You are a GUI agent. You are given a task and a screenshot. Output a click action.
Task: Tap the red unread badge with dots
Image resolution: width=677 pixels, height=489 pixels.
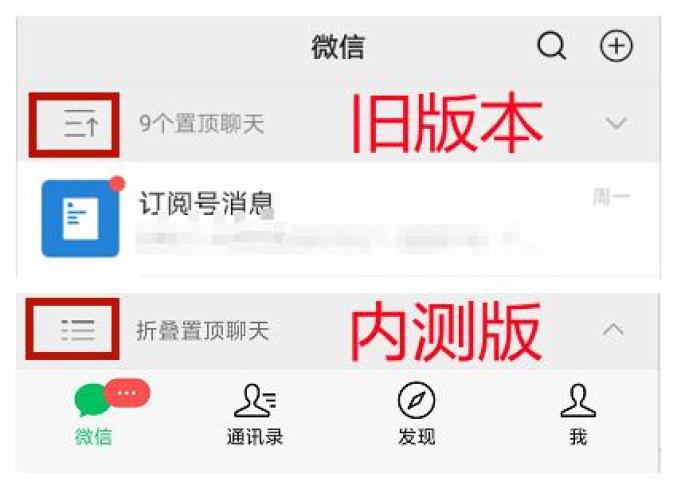point(127,393)
